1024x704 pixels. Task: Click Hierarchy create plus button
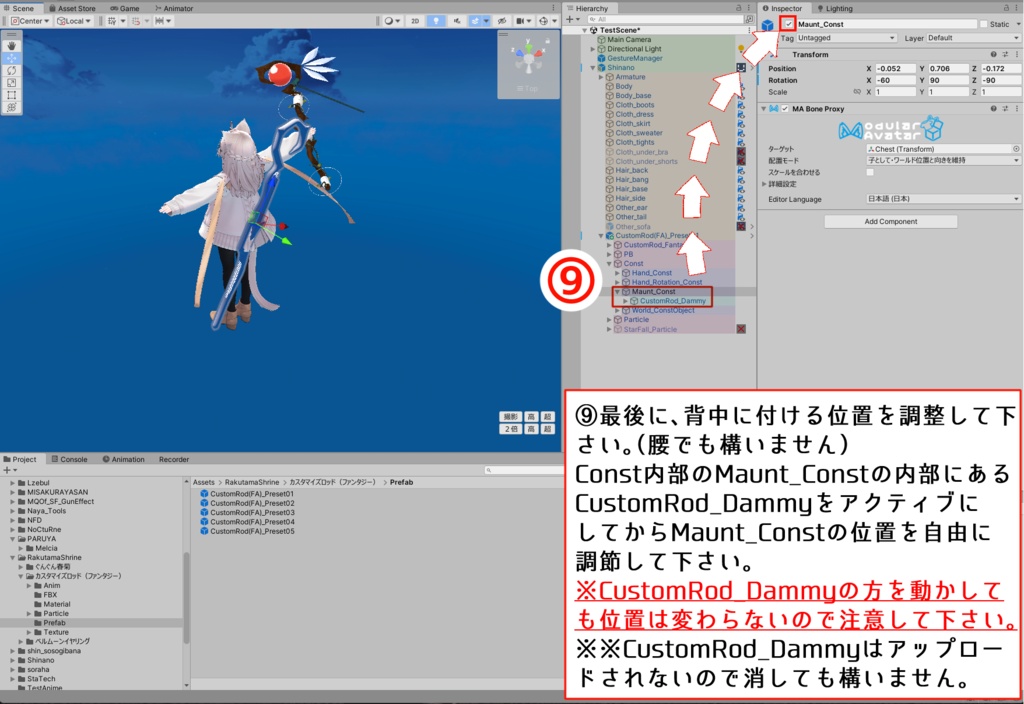571,20
